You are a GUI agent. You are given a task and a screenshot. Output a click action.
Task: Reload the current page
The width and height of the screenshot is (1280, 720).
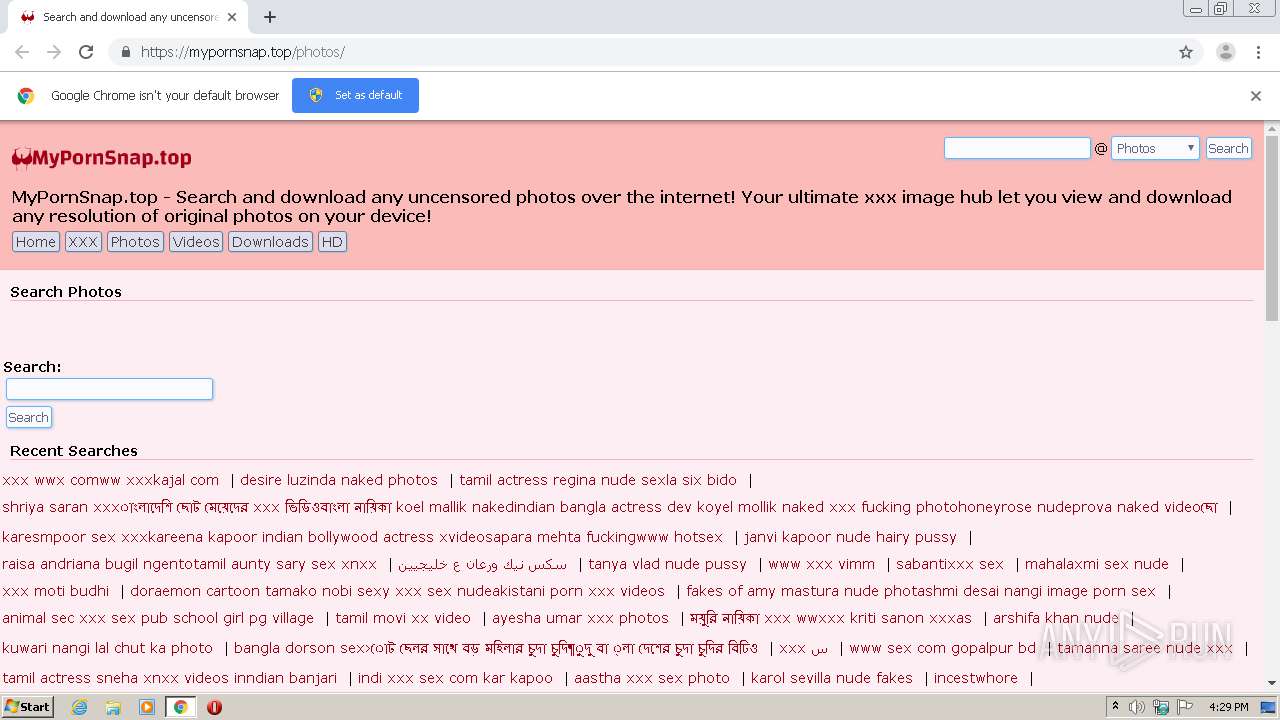tap(86, 52)
